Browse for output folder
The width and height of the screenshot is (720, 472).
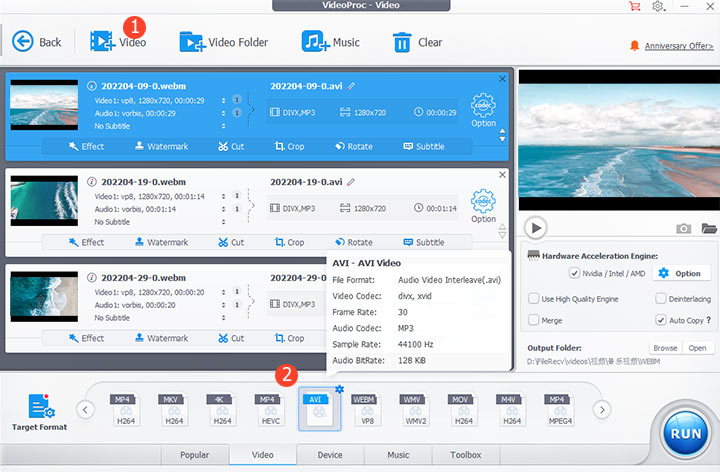tap(665, 348)
